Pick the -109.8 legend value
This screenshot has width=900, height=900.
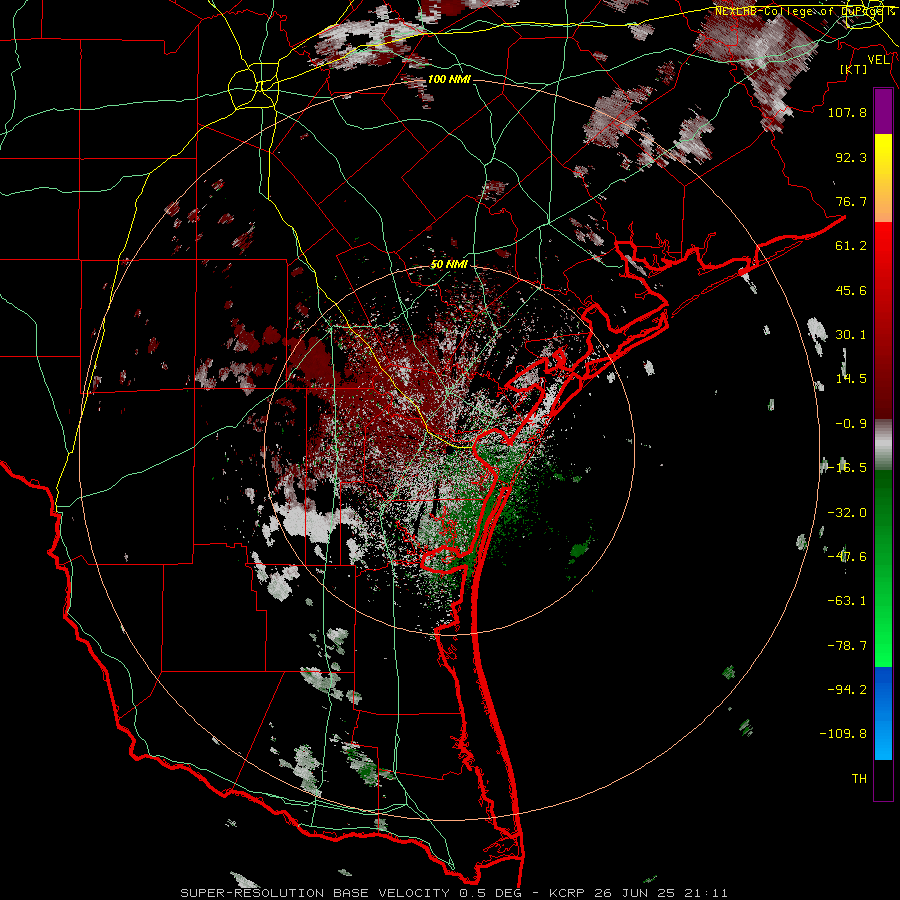coord(844,734)
